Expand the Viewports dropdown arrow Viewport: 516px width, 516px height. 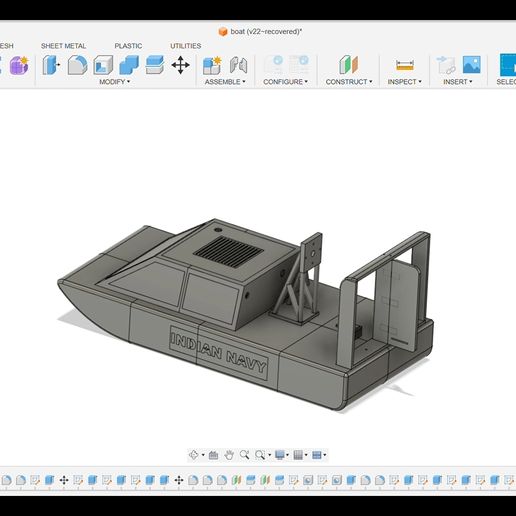(325, 455)
